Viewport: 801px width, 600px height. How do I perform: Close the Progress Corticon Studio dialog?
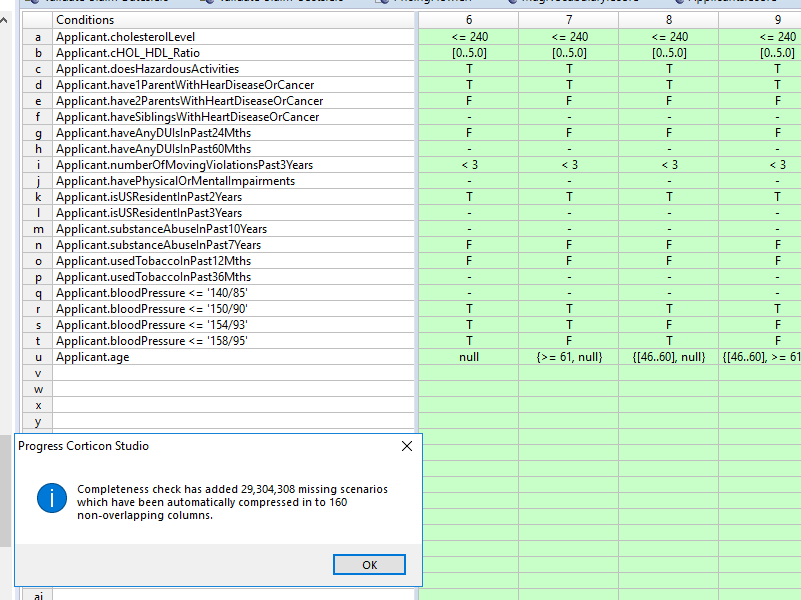pyautogui.click(x=406, y=446)
